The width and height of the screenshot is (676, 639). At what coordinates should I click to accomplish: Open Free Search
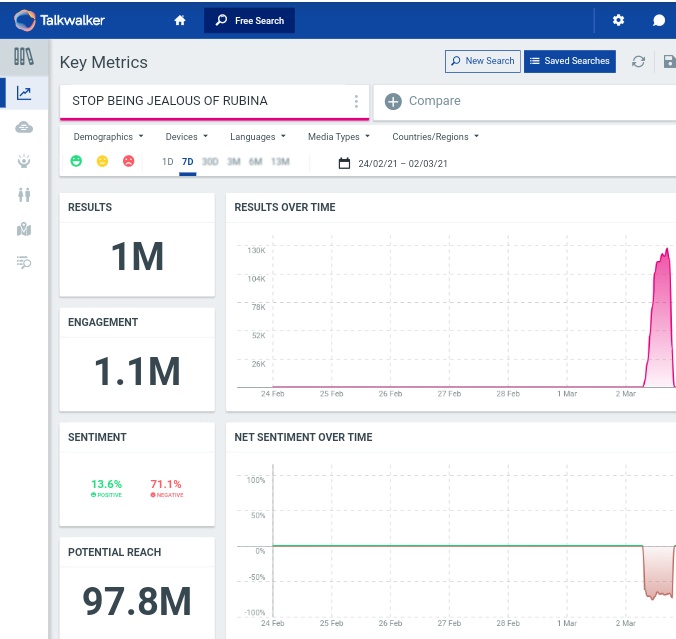pos(249,20)
